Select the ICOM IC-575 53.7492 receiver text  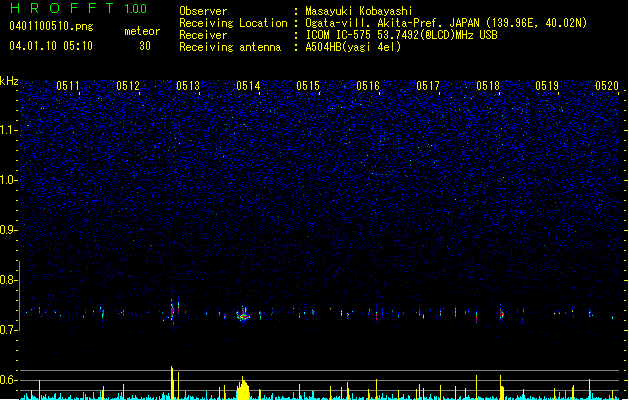point(401,35)
